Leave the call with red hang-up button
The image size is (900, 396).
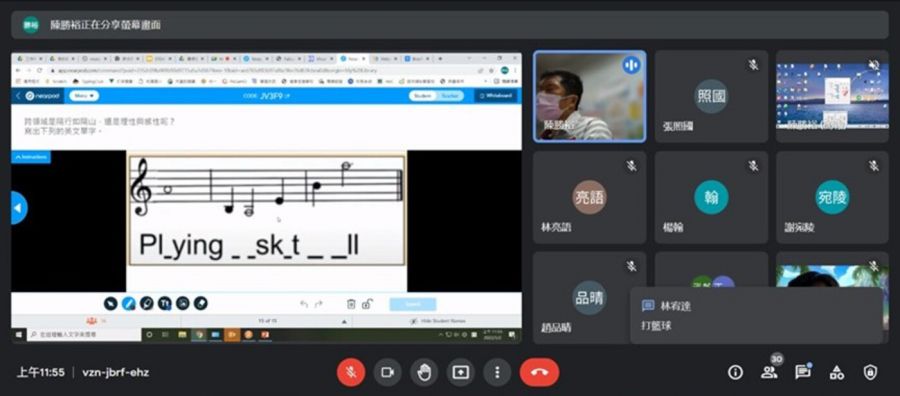539,372
